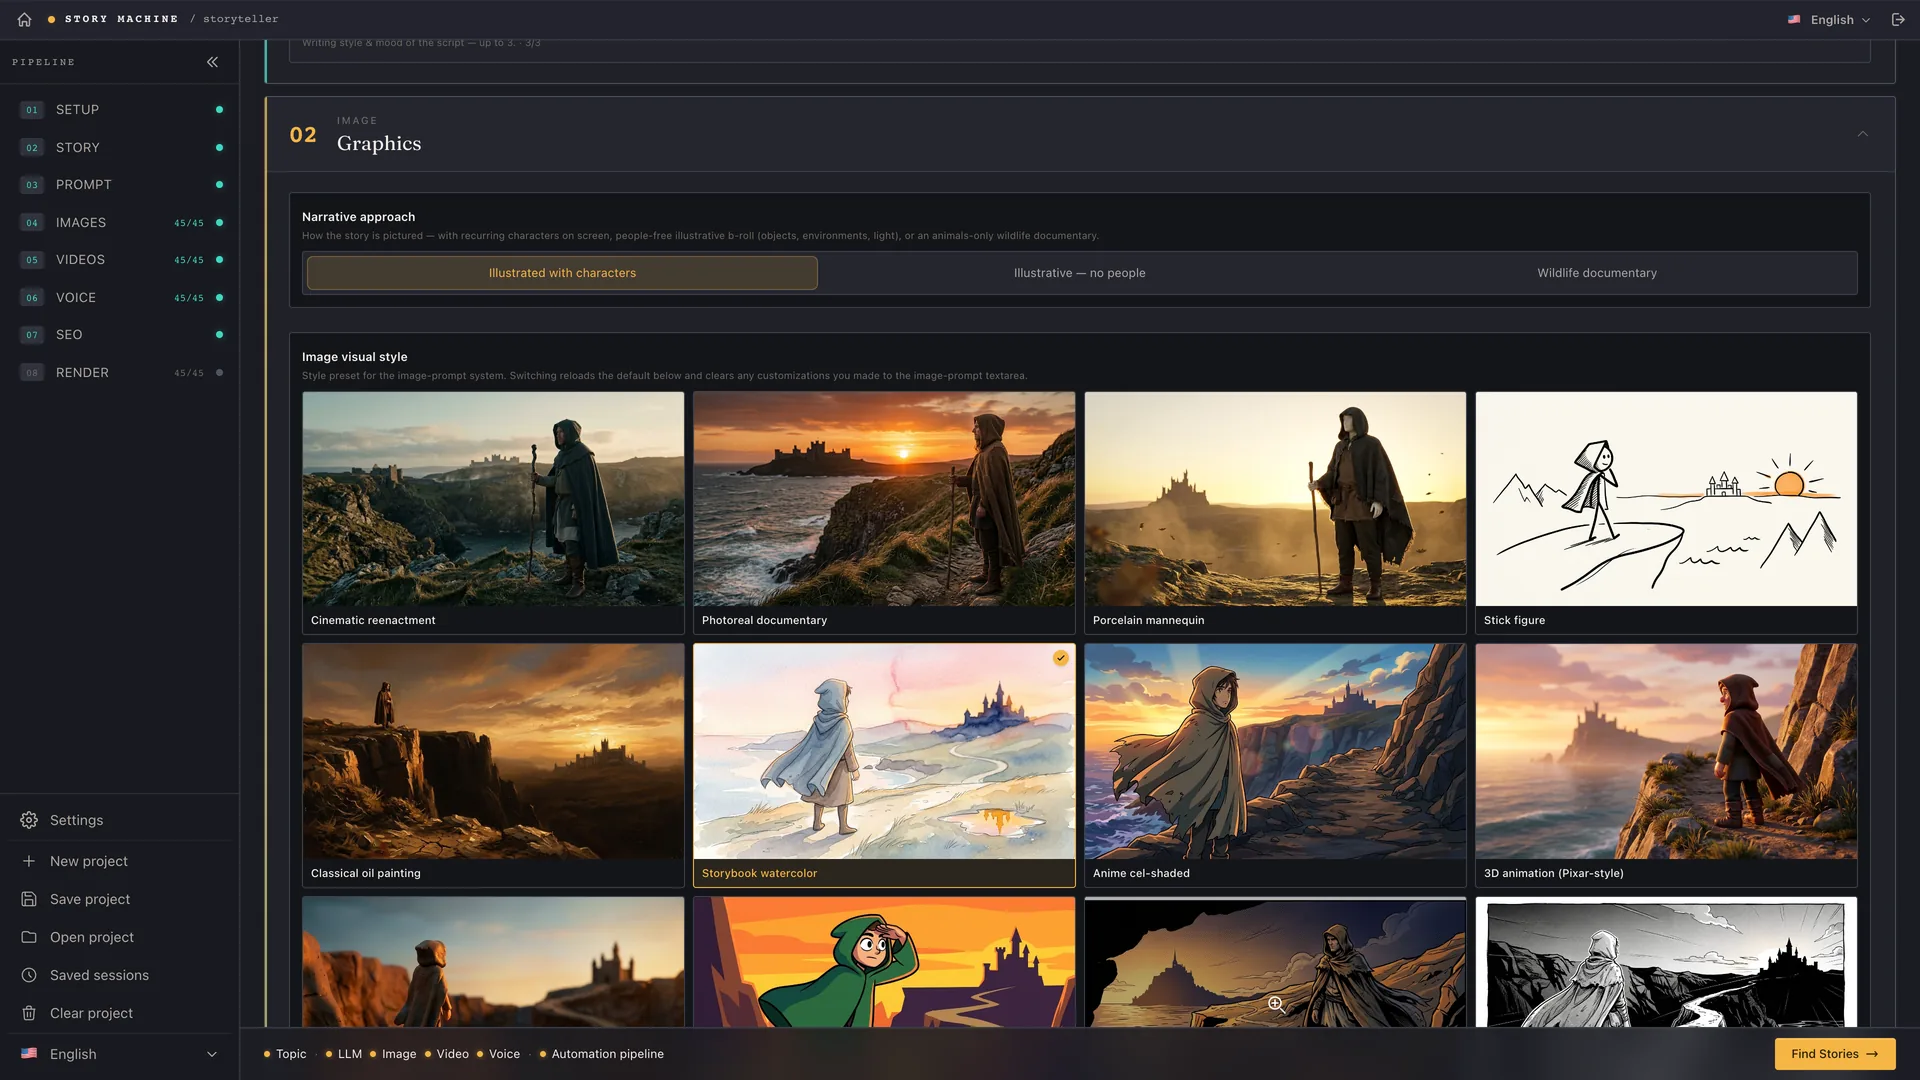Viewport: 1920px width, 1080px height.
Task: Open the STORY pipeline step
Action: point(120,148)
